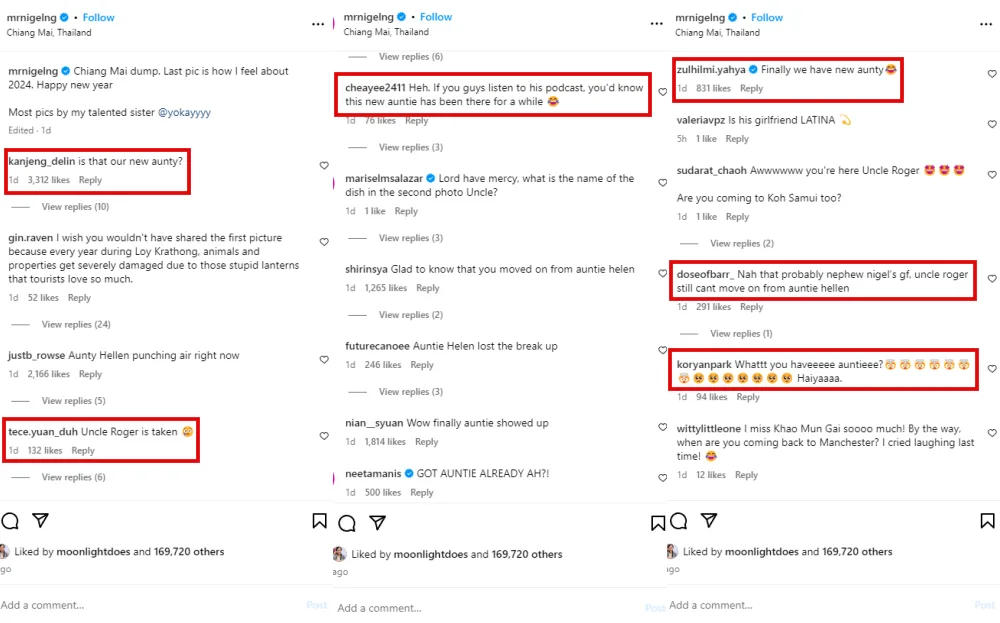Hit the share paper-plane icon in the rightmost post
This screenshot has width=1000, height=623.
pos(708,520)
